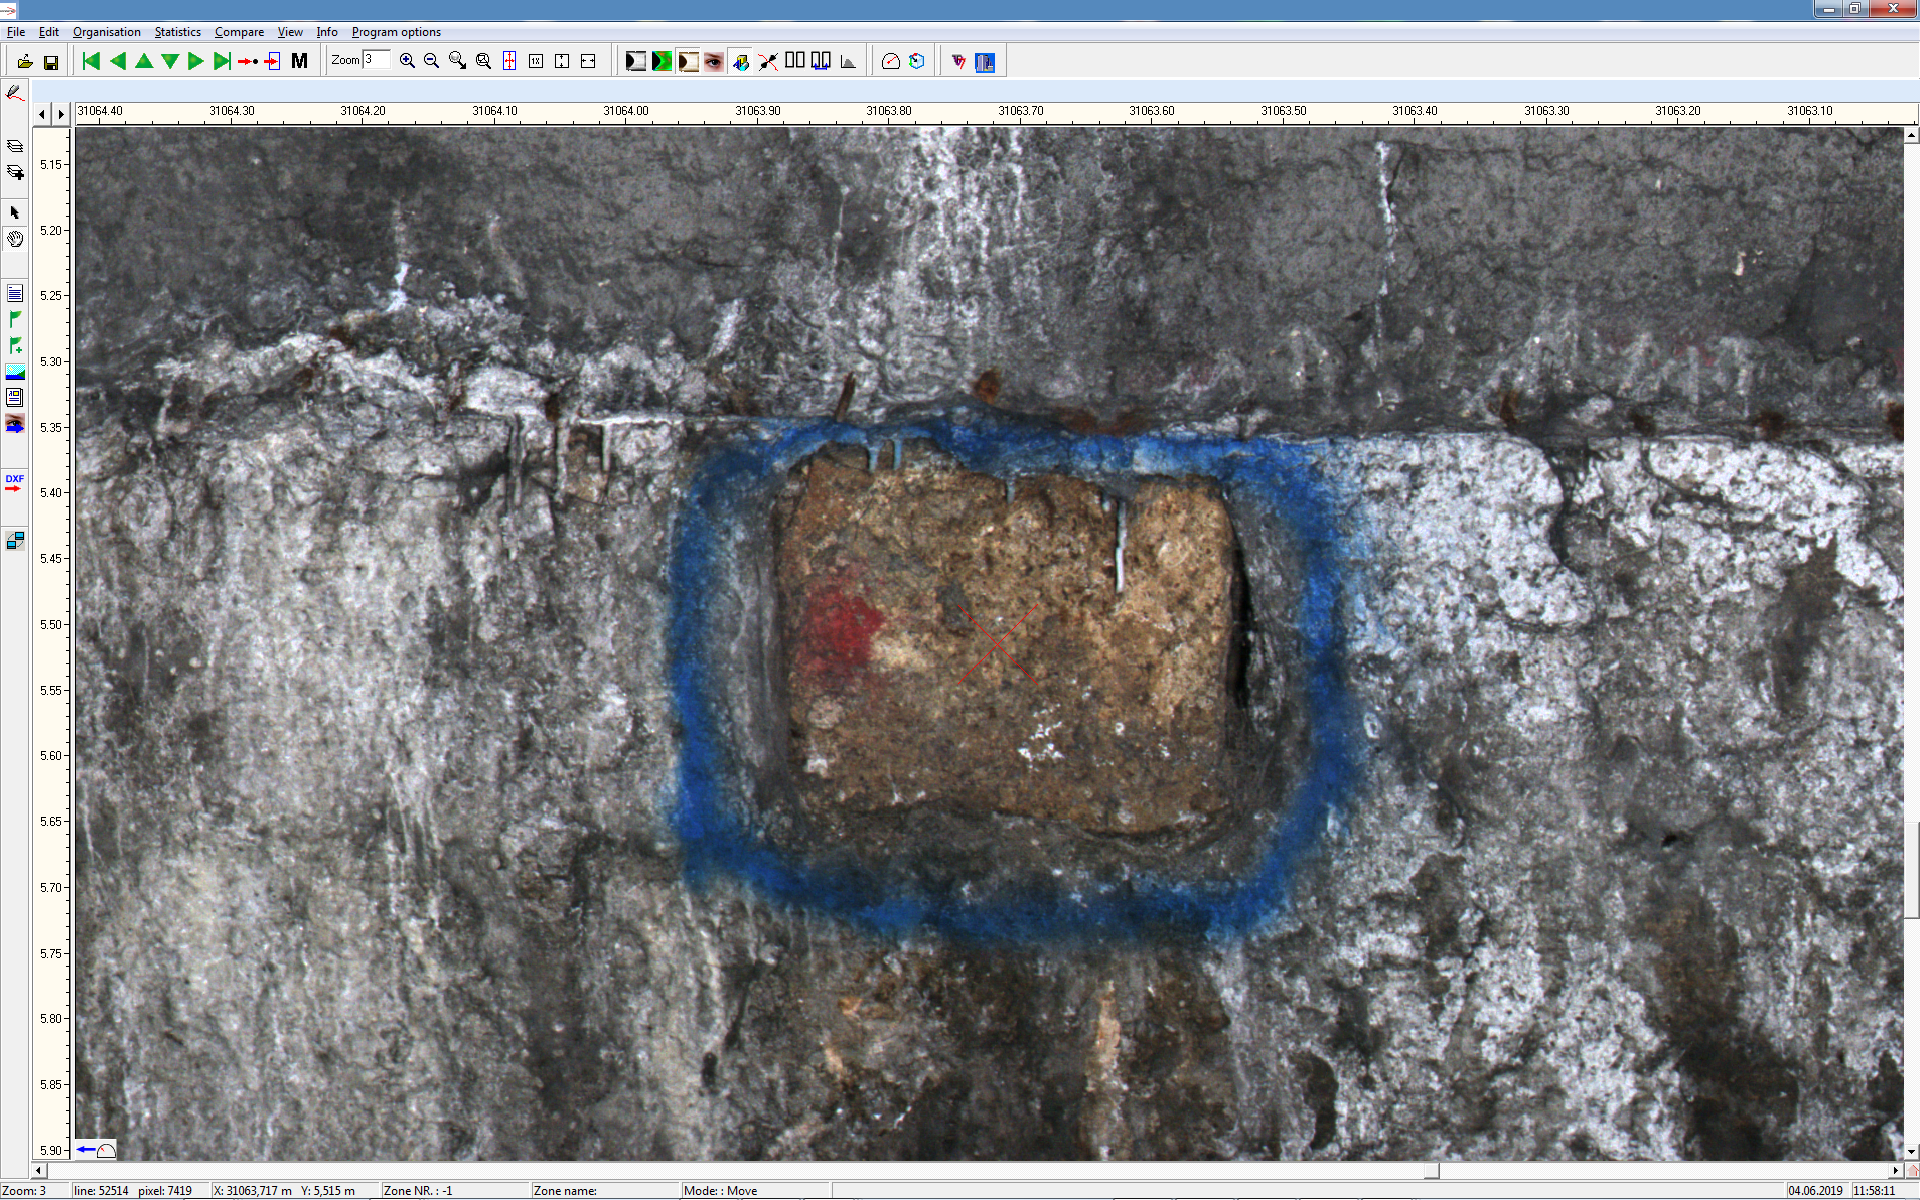Click the DXF export icon

(14, 482)
